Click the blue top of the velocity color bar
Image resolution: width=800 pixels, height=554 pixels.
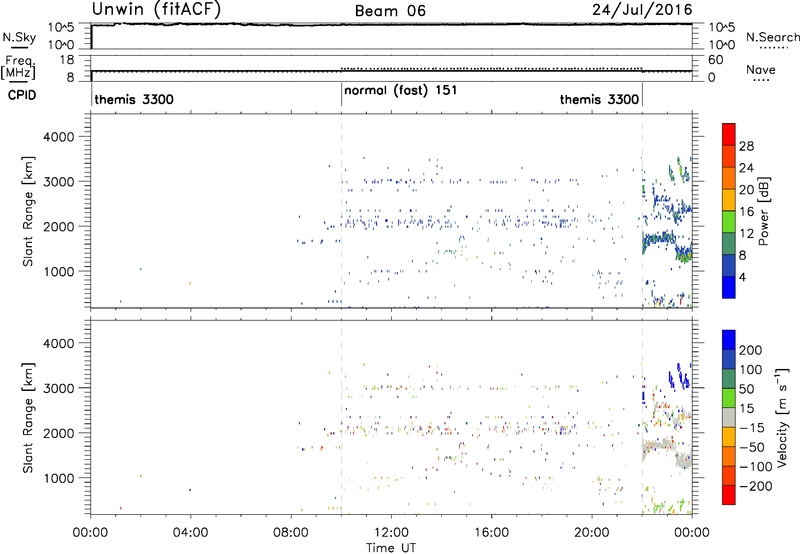[729, 338]
